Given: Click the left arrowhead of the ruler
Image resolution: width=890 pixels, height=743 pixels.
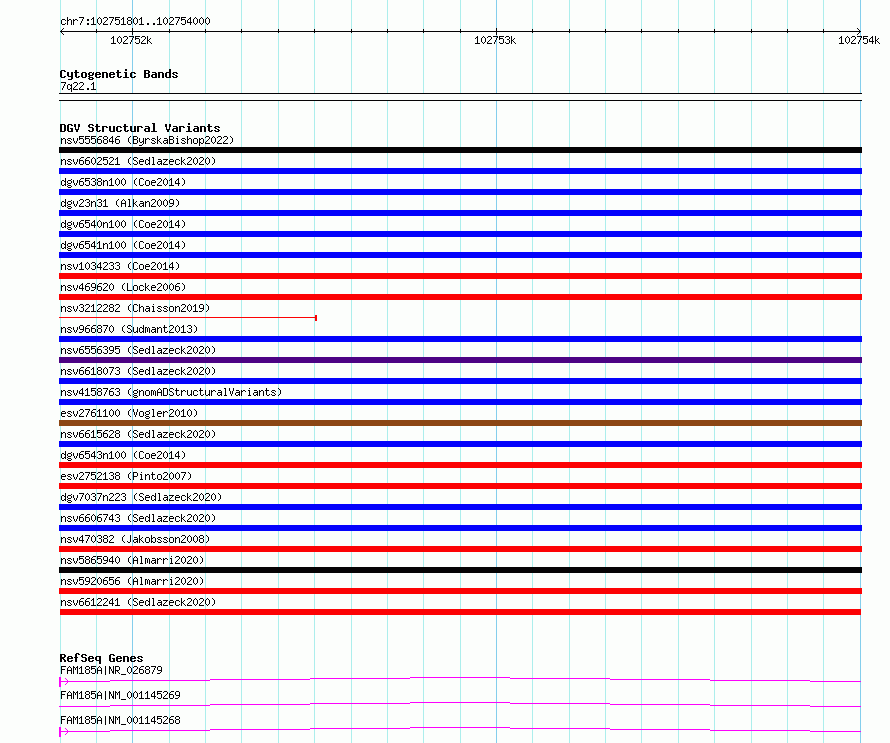Looking at the screenshot, I should [x=62, y=31].
